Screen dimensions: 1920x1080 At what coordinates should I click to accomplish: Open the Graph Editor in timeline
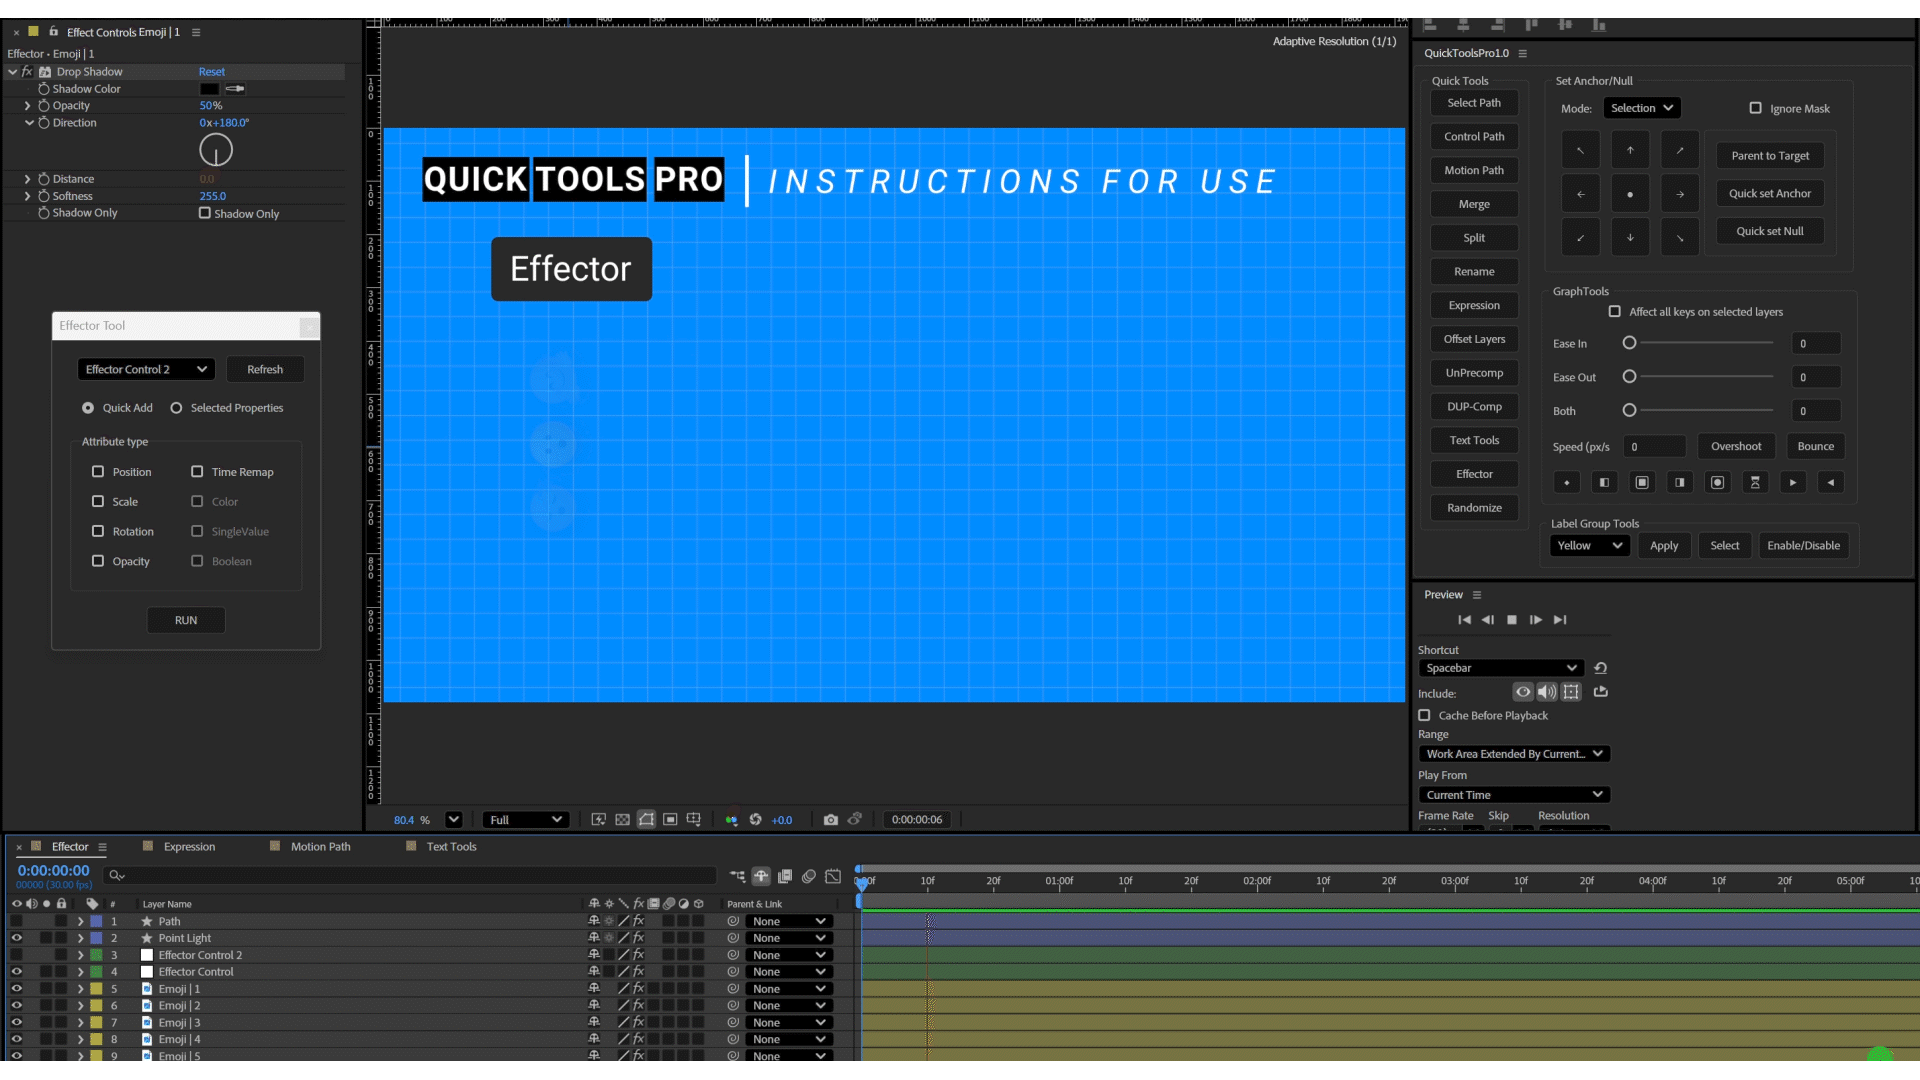point(833,877)
